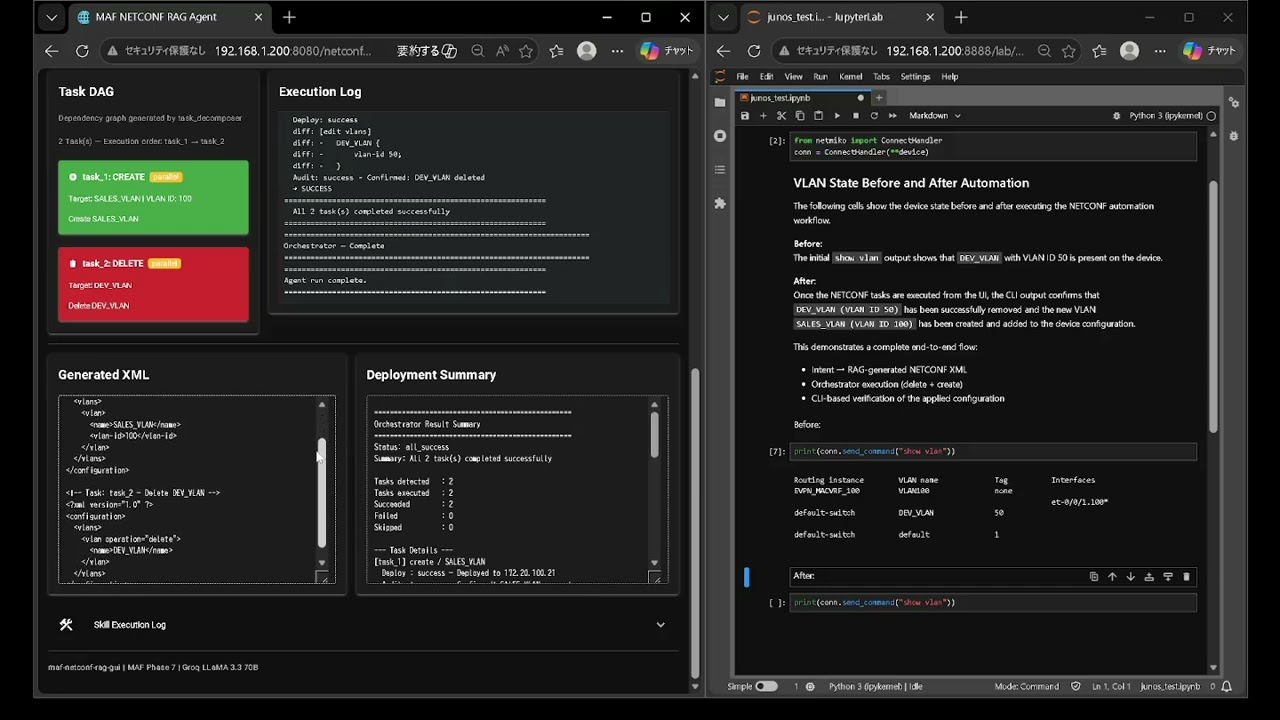Click Ln 1, Col 1 status entry
Screen dimensions: 1280x720
pos(1111,687)
